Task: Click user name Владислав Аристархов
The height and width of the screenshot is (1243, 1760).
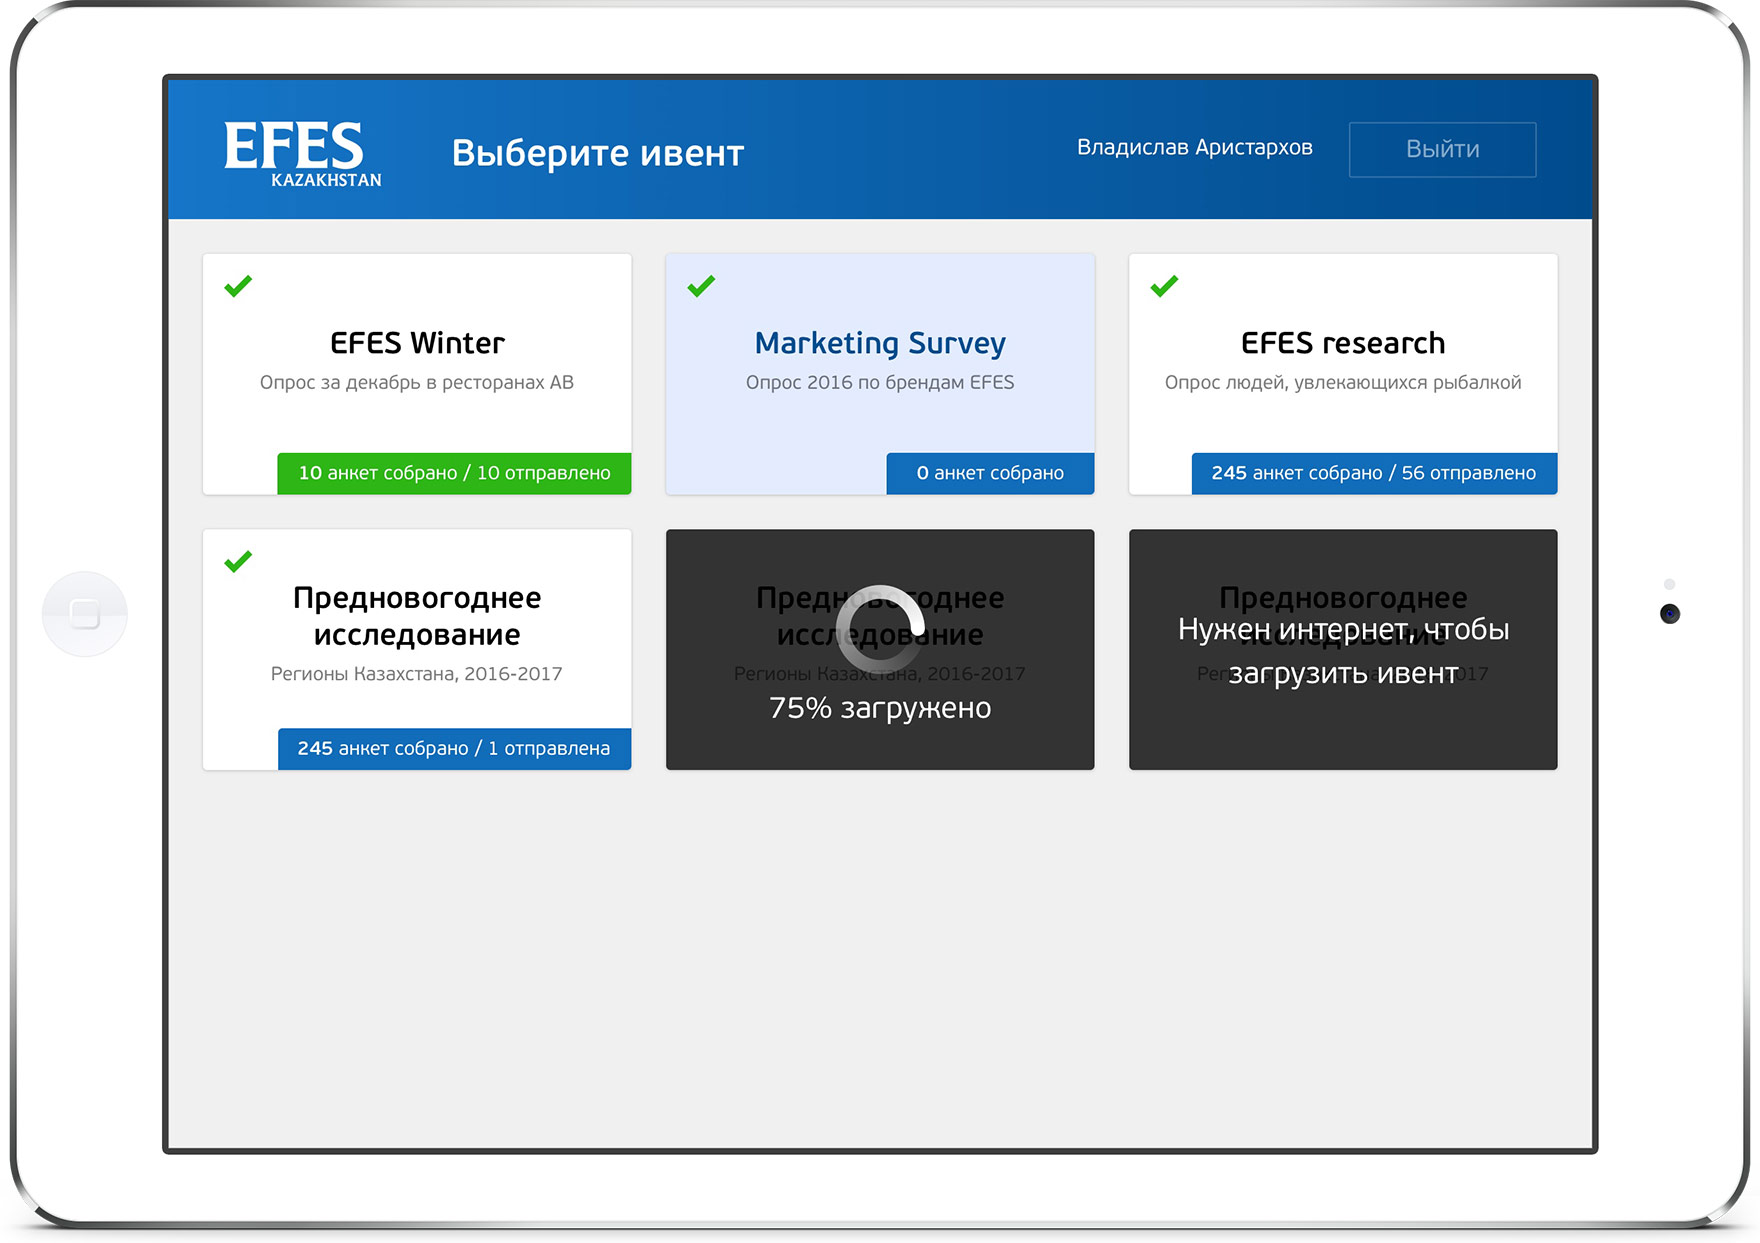Action: pyautogui.click(x=1194, y=147)
